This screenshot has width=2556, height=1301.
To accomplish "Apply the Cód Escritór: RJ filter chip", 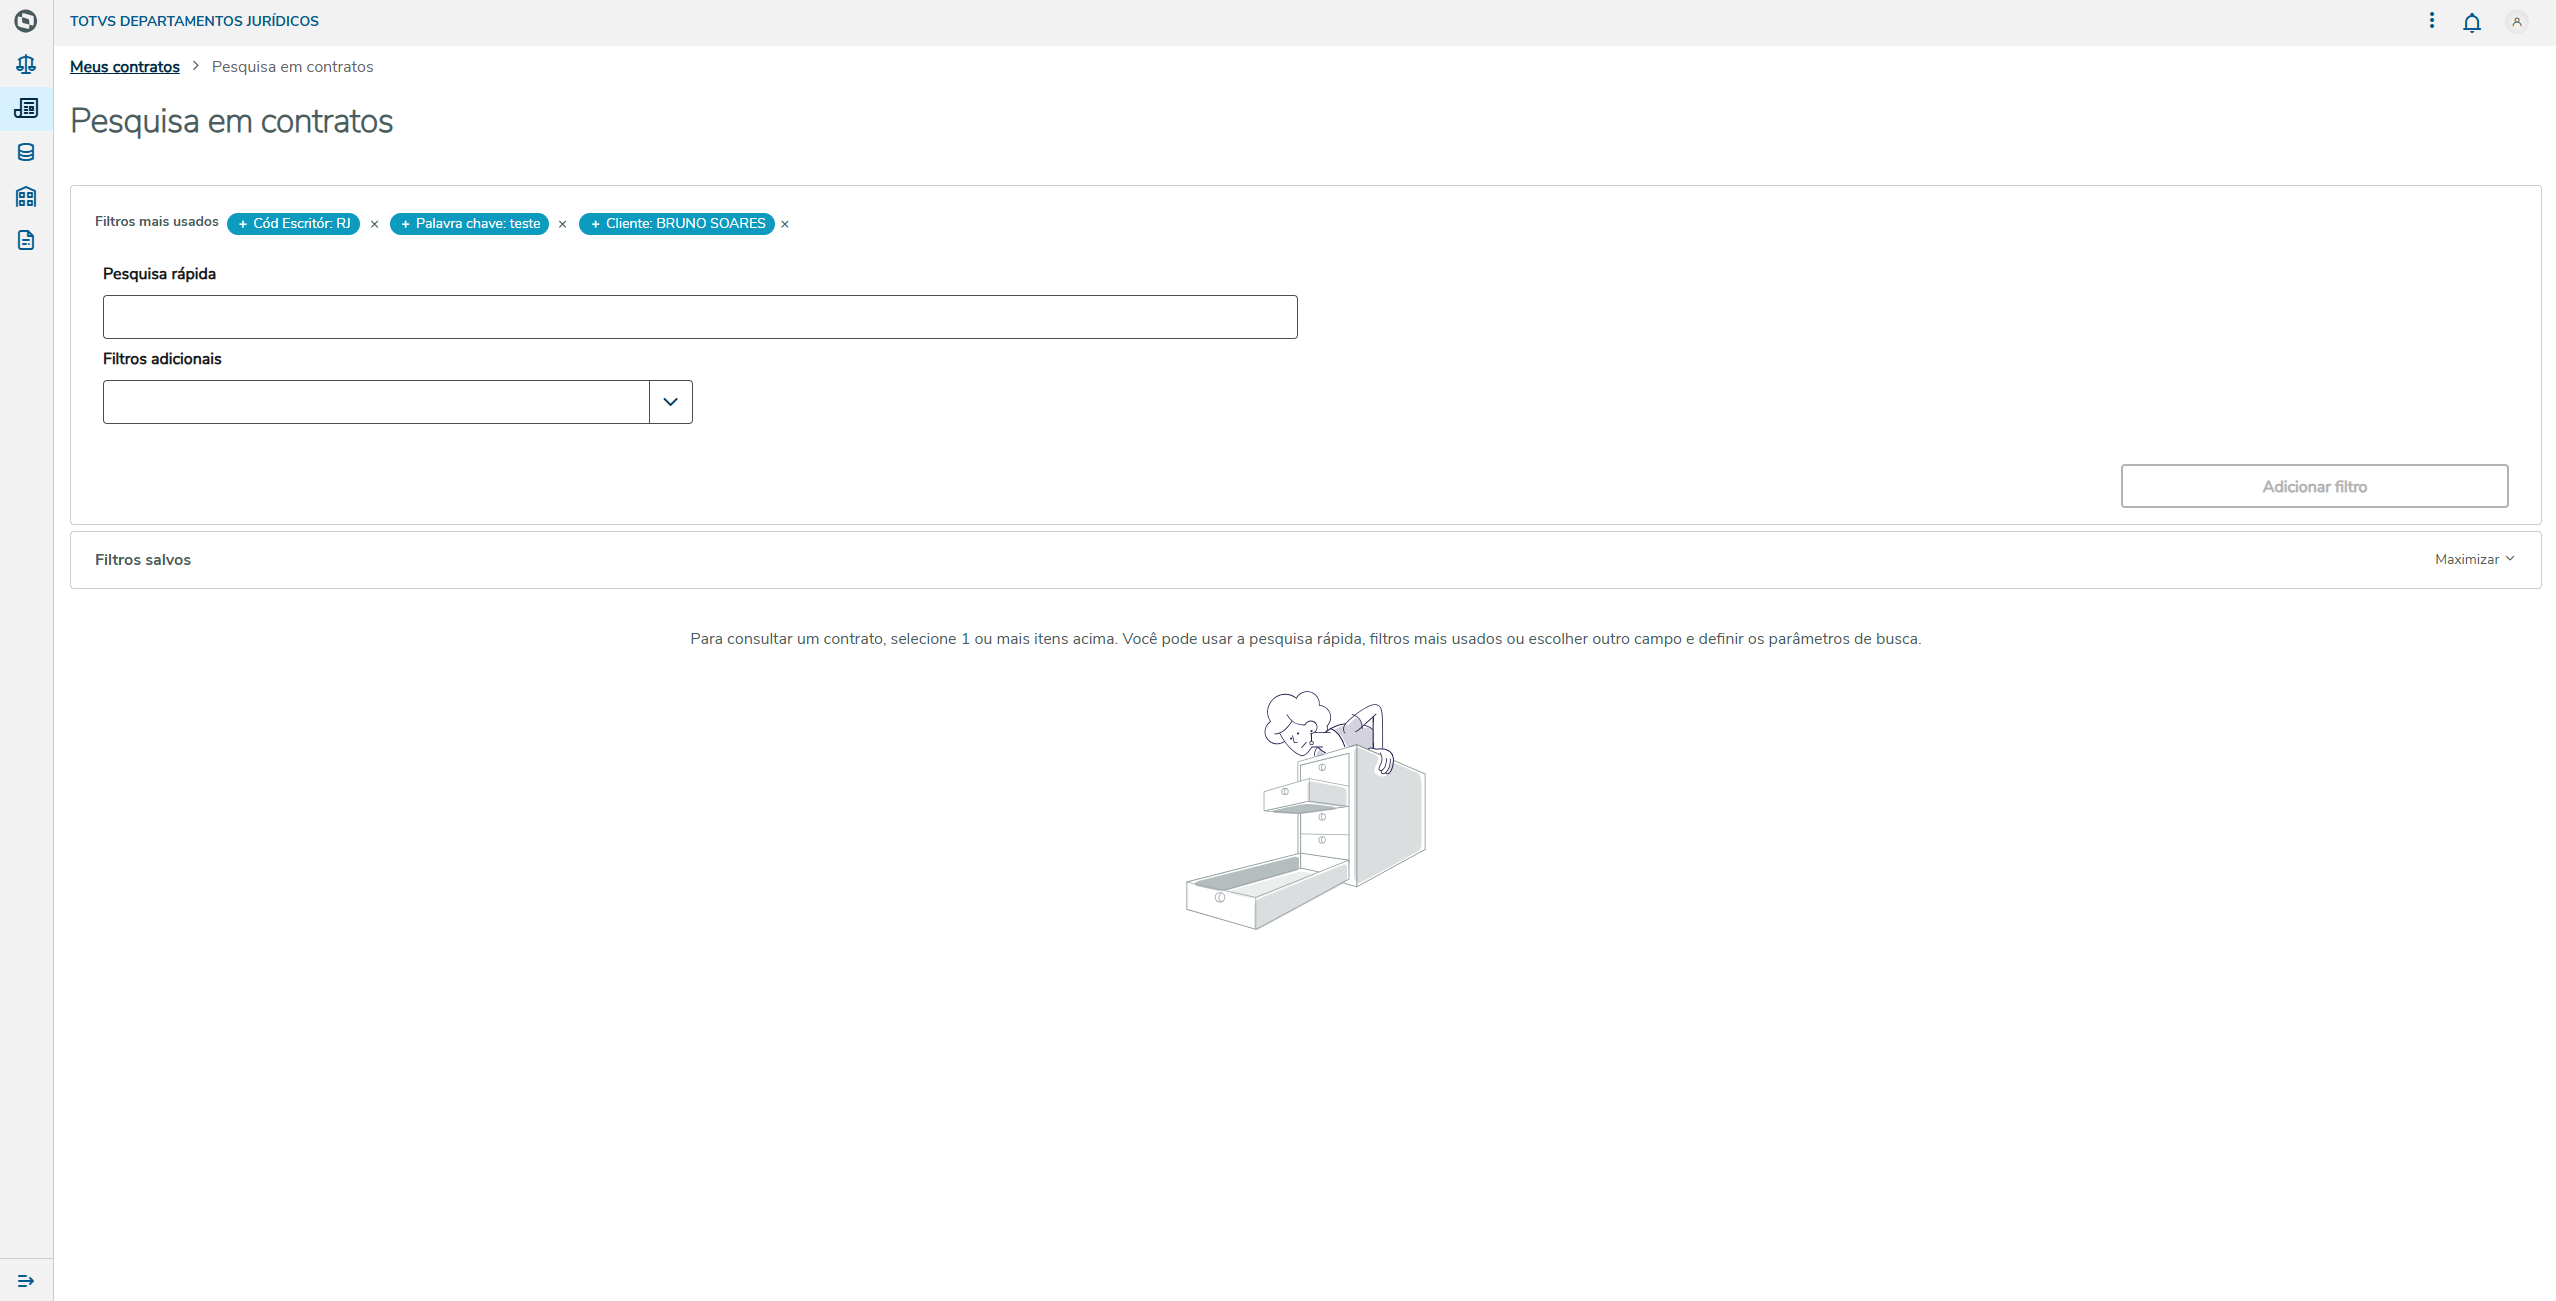I will [294, 224].
